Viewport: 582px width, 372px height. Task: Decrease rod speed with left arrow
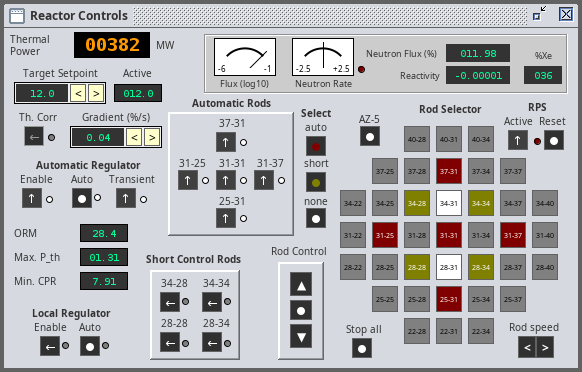[527, 347]
